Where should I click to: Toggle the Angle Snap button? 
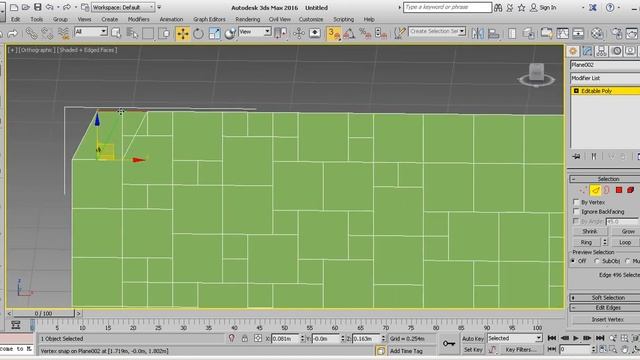coord(349,33)
